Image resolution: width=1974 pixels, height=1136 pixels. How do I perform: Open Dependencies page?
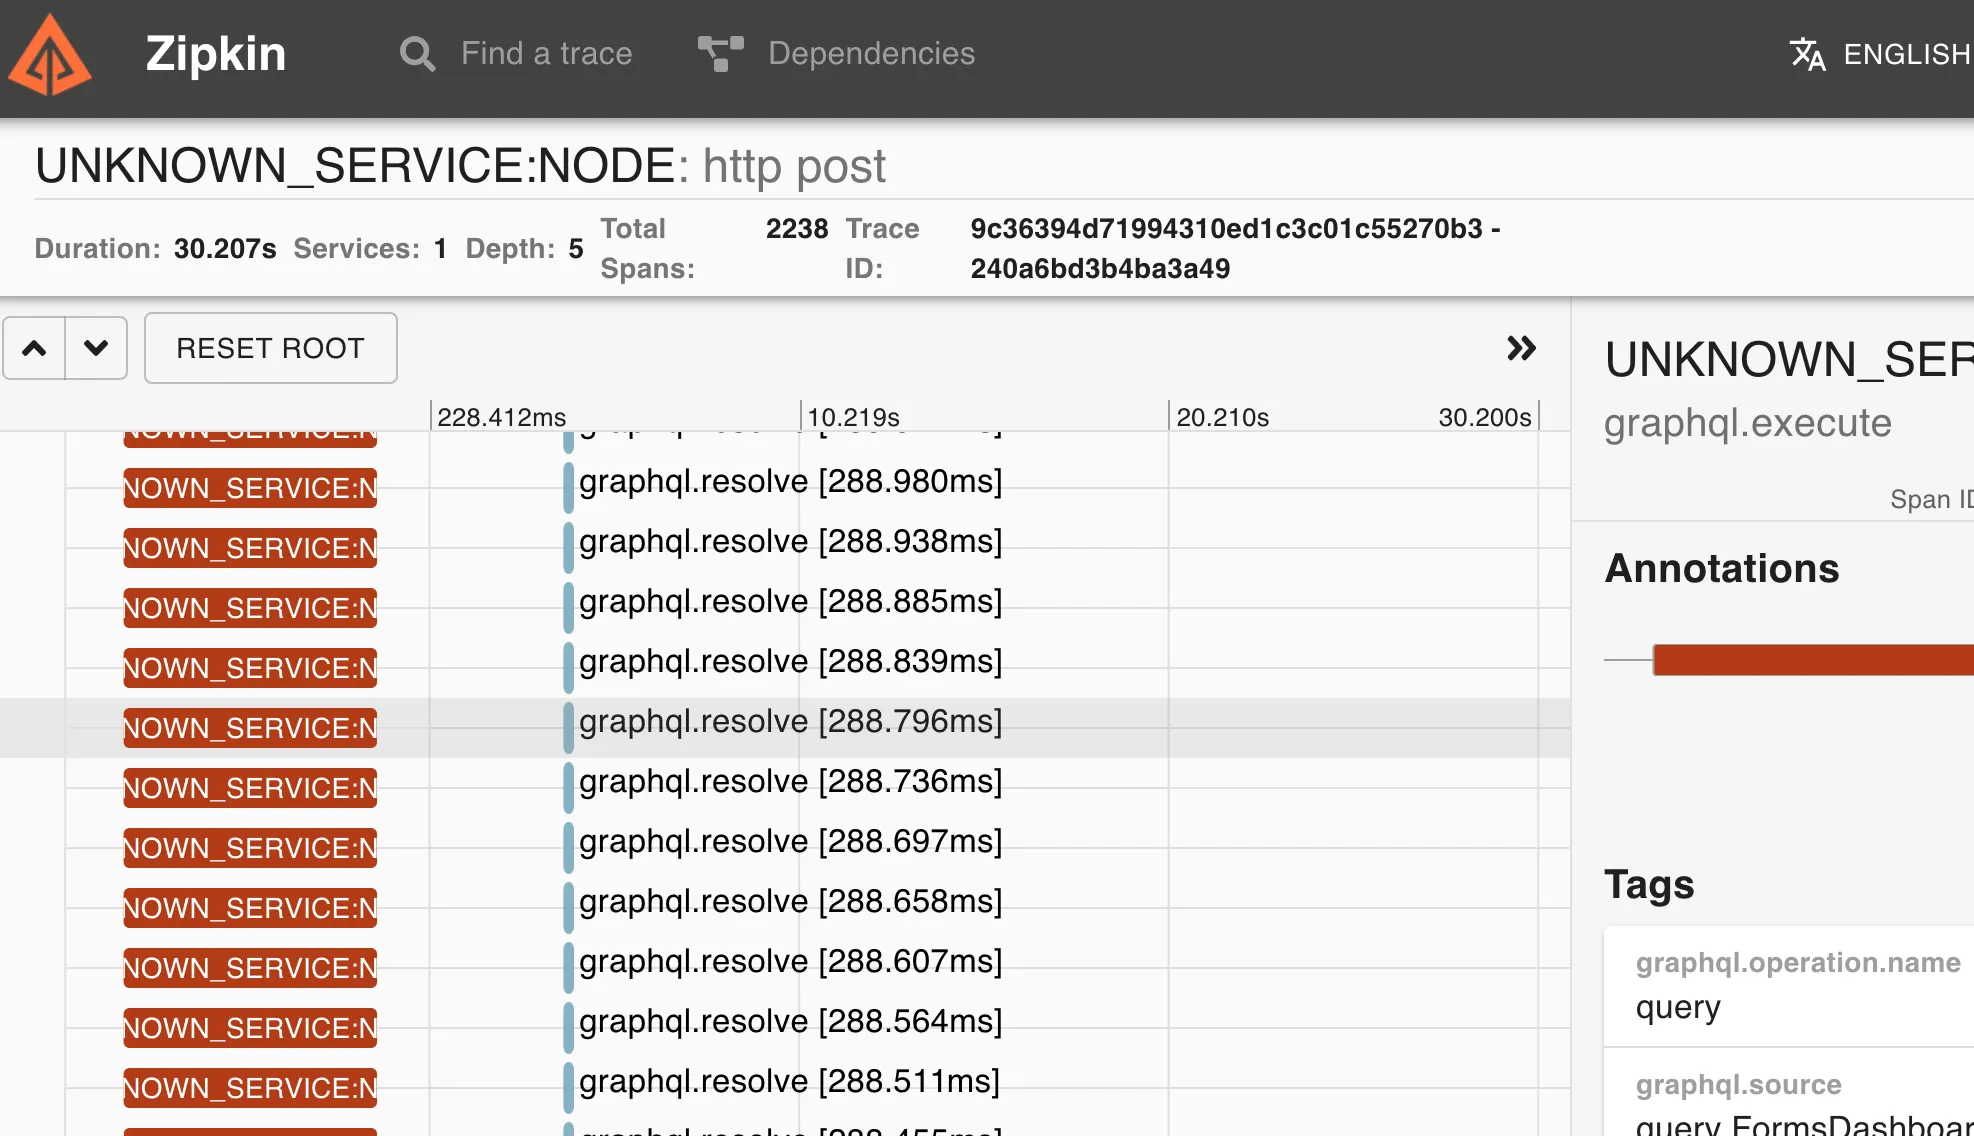pos(871,54)
